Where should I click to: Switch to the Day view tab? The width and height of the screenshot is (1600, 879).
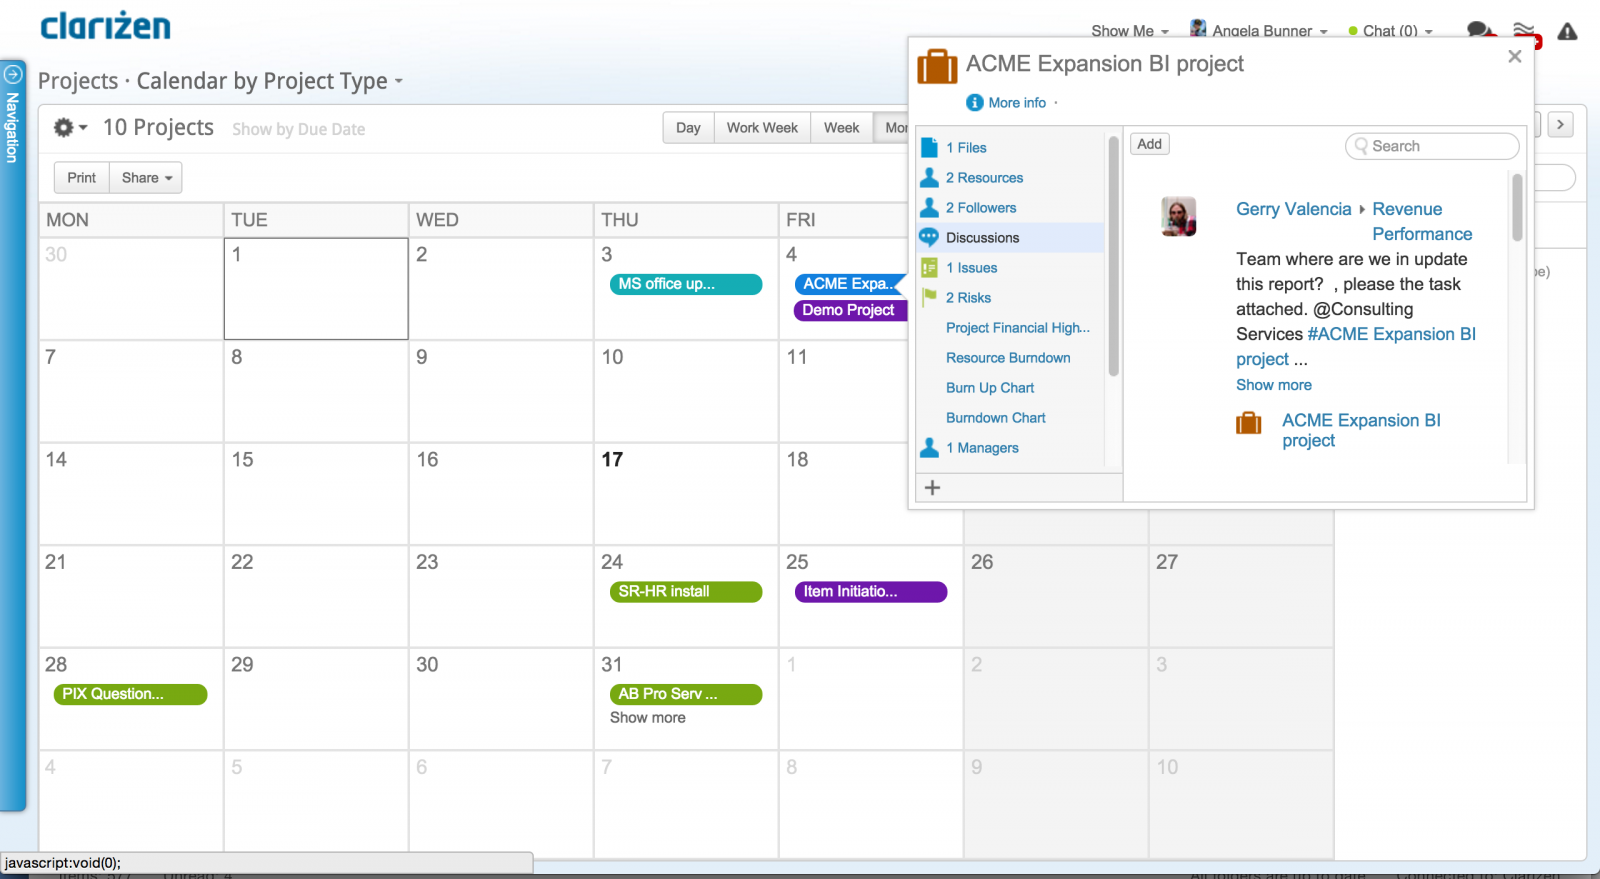(x=688, y=128)
